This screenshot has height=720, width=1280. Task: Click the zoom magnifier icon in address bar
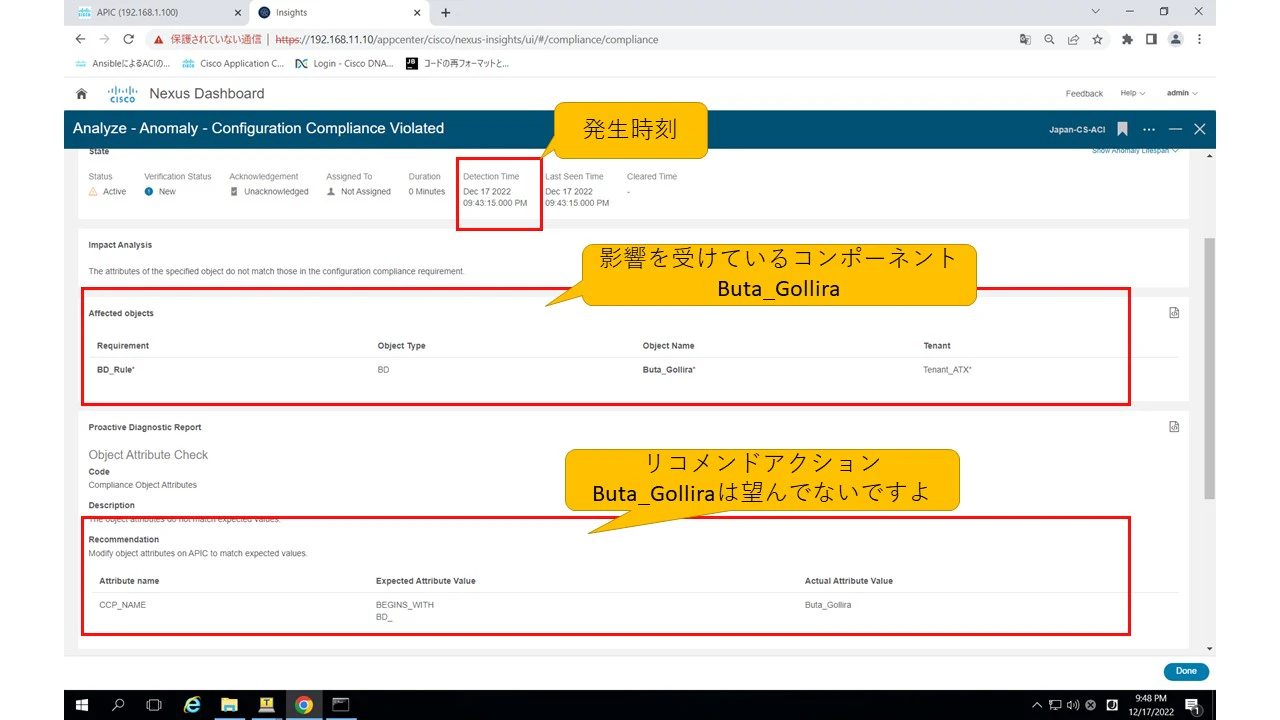pyautogui.click(x=1049, y=39)
